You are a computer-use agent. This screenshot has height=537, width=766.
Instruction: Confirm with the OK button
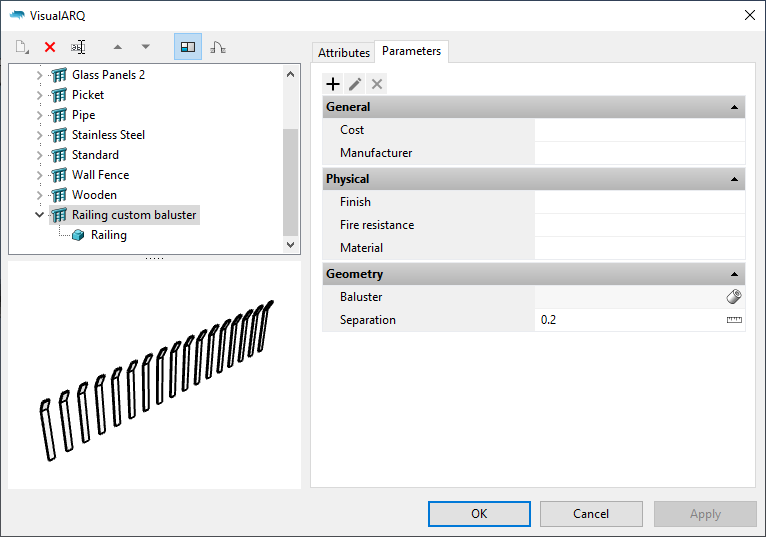(479, 514)
